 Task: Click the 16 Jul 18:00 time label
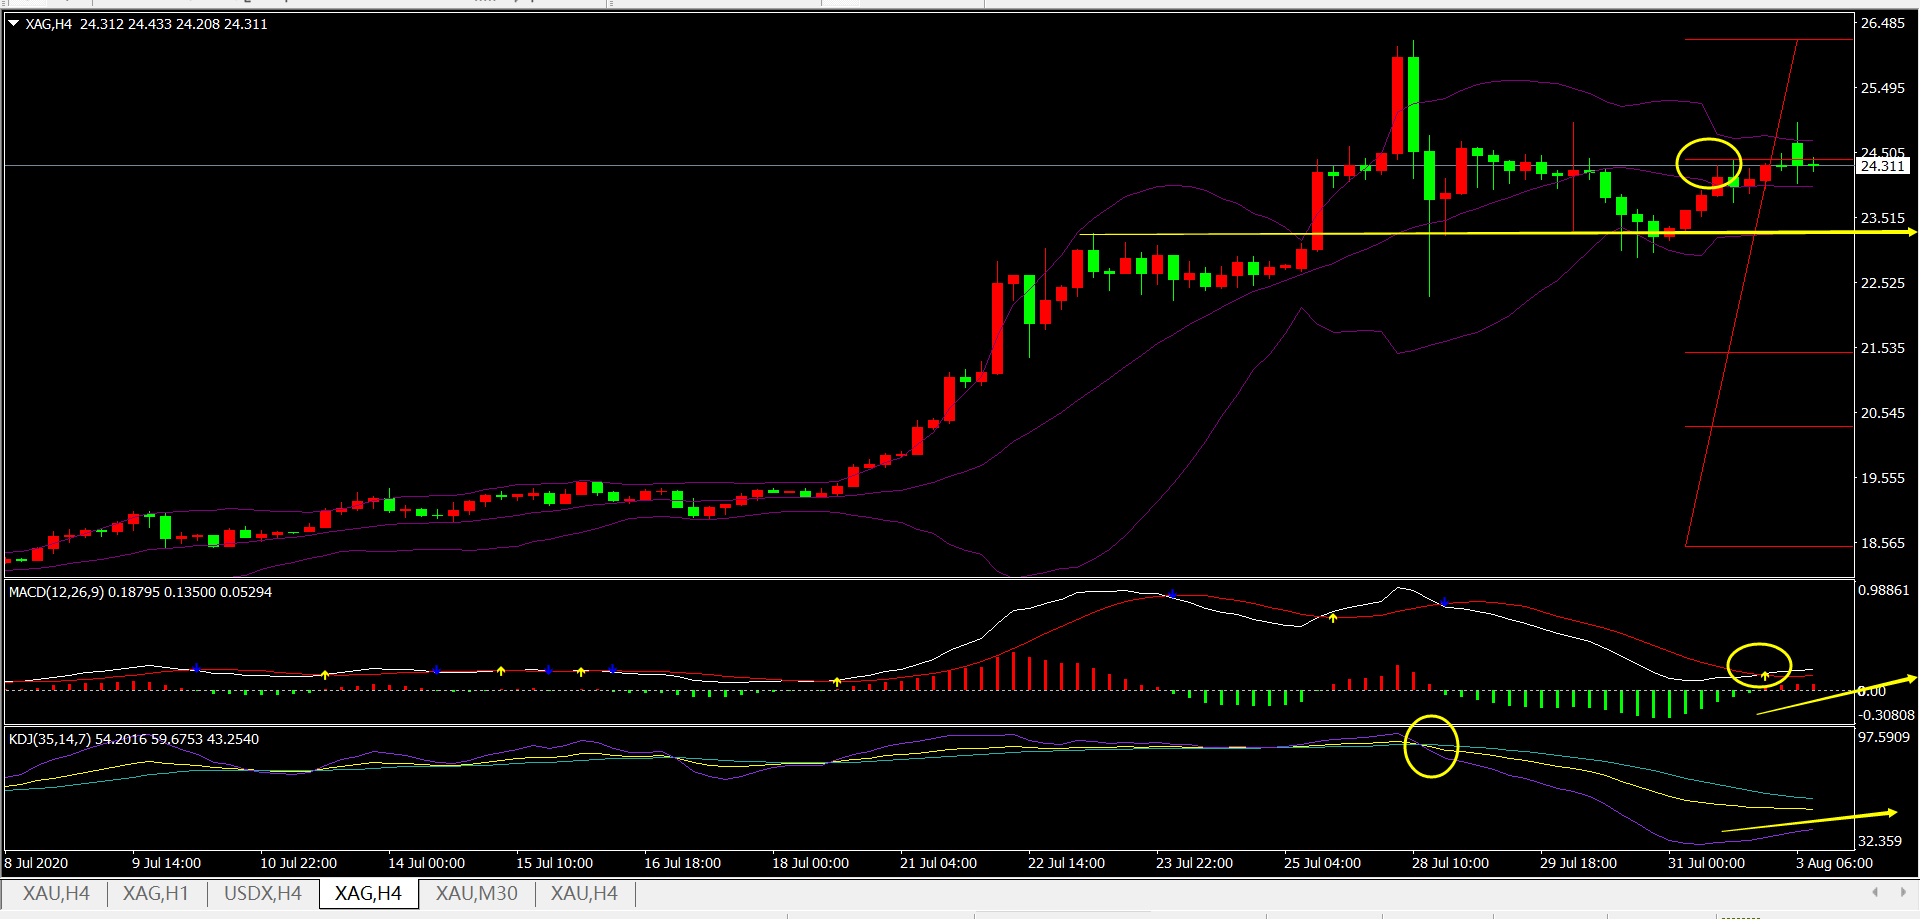click(x=682, y=863)
